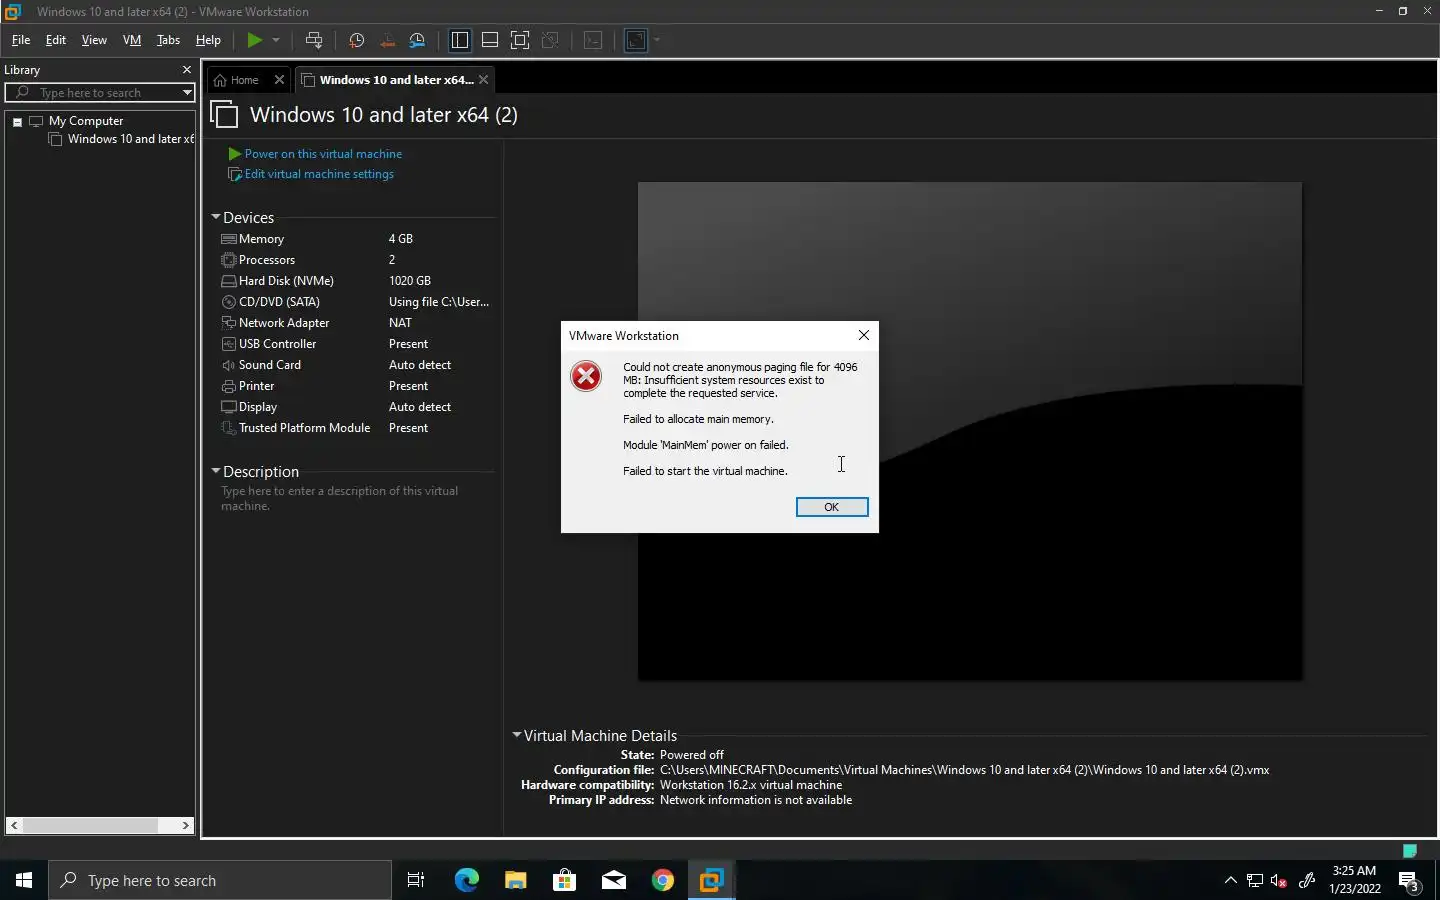Select the Memory device row

point(355,239)
